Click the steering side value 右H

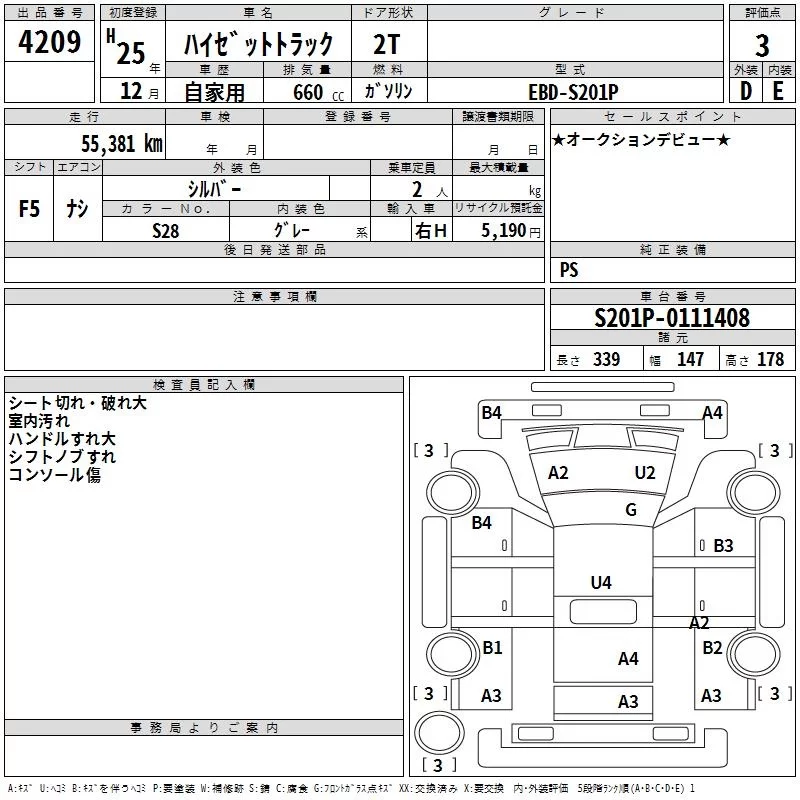click(431, 231)
